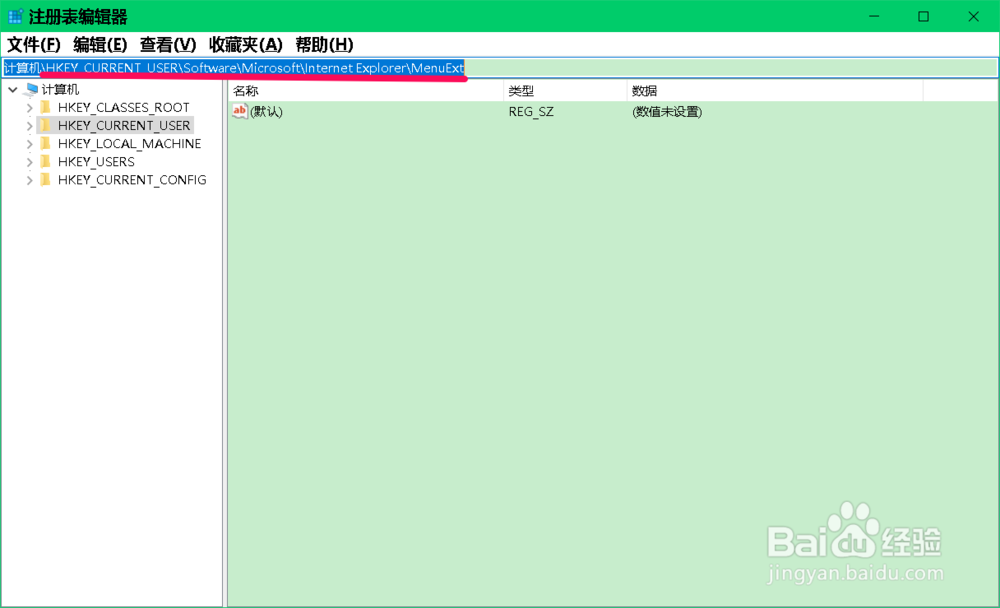Screen dimensions: 1000x608
Task: Open the 帮助(H) menu
Action: click(x=324, y=45)
